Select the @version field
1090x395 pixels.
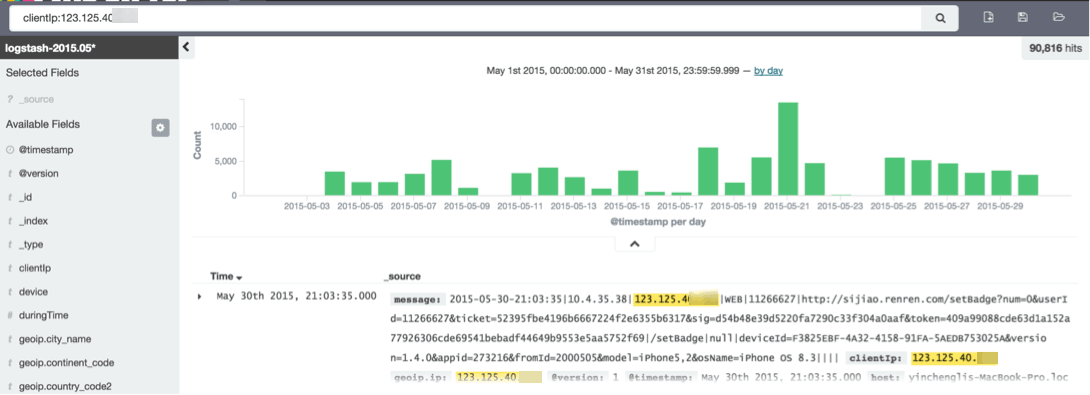[39, 173]
